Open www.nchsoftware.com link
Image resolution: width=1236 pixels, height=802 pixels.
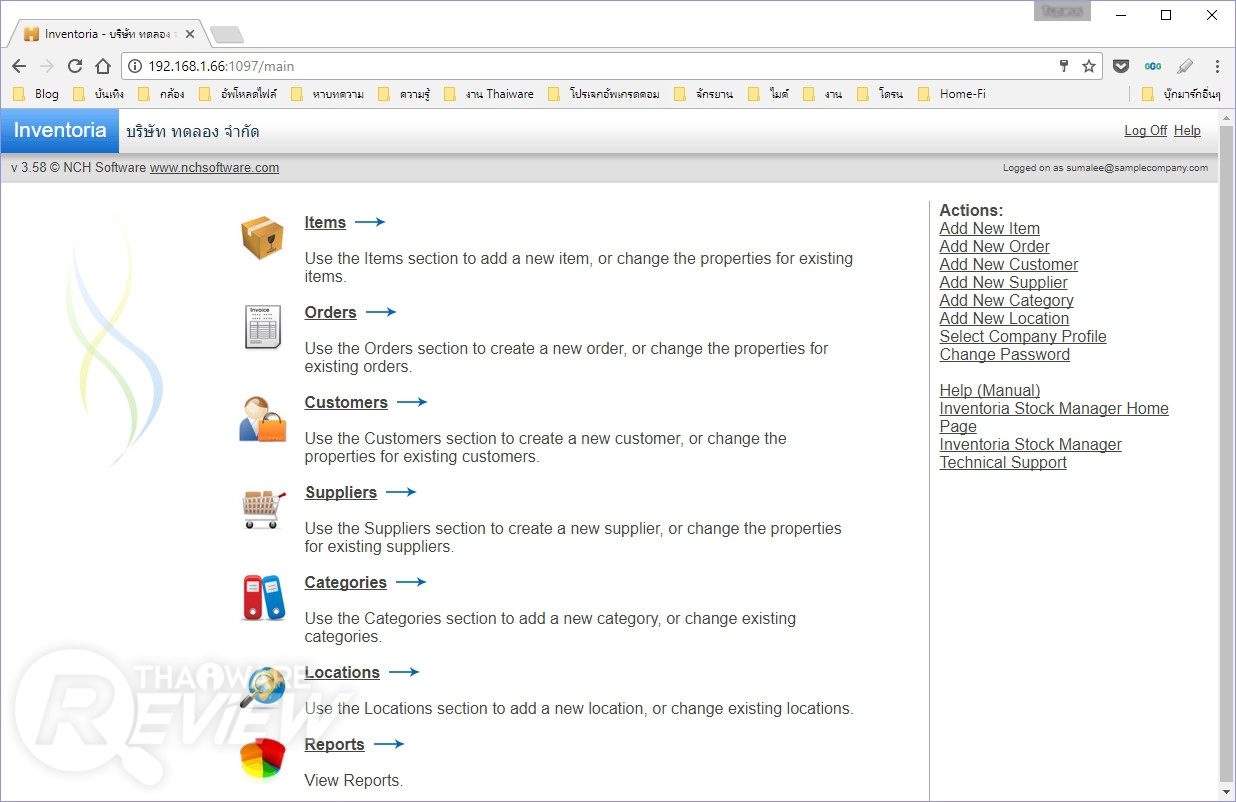214,168
